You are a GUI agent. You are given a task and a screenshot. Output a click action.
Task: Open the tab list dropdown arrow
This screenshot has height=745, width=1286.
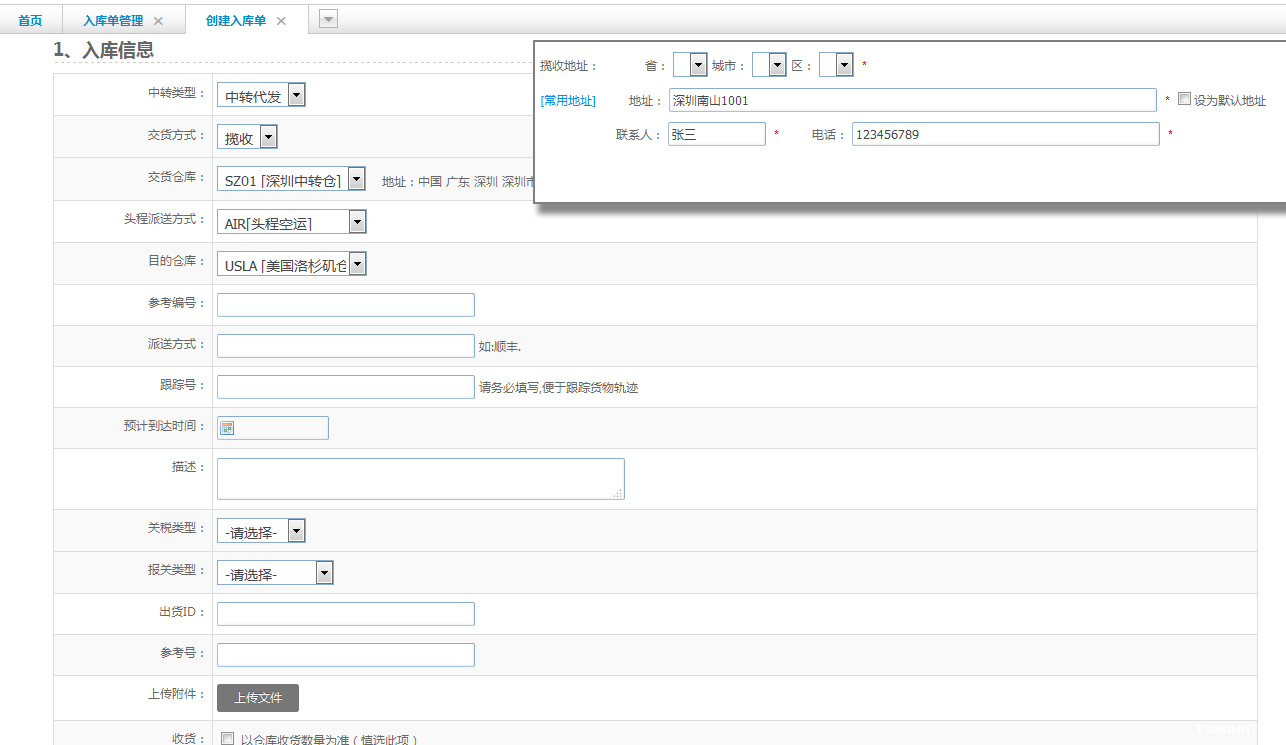point(328,19)
